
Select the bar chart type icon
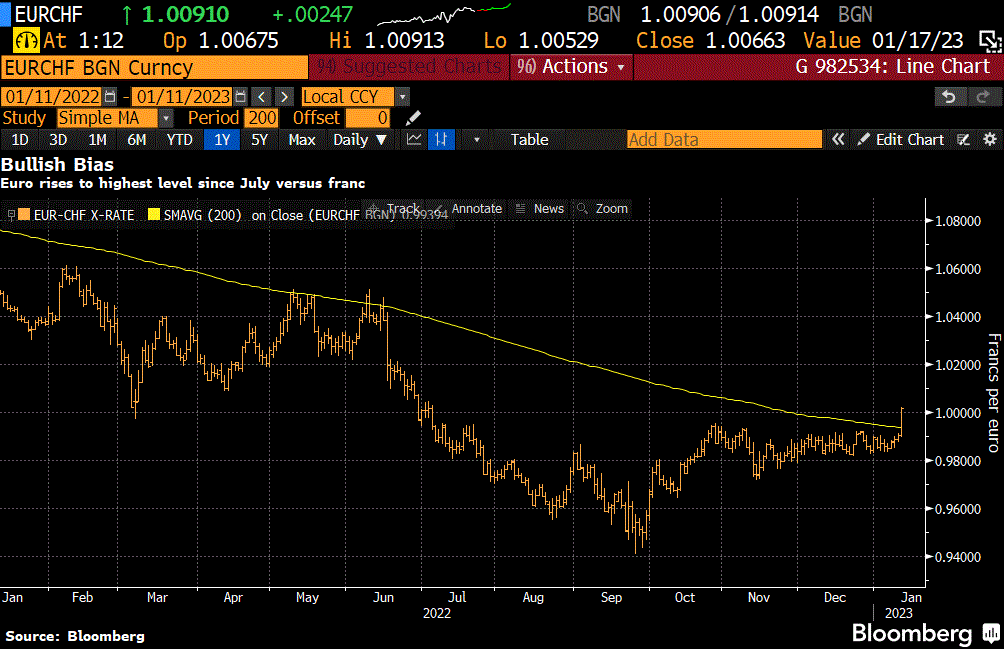point(441,140)
